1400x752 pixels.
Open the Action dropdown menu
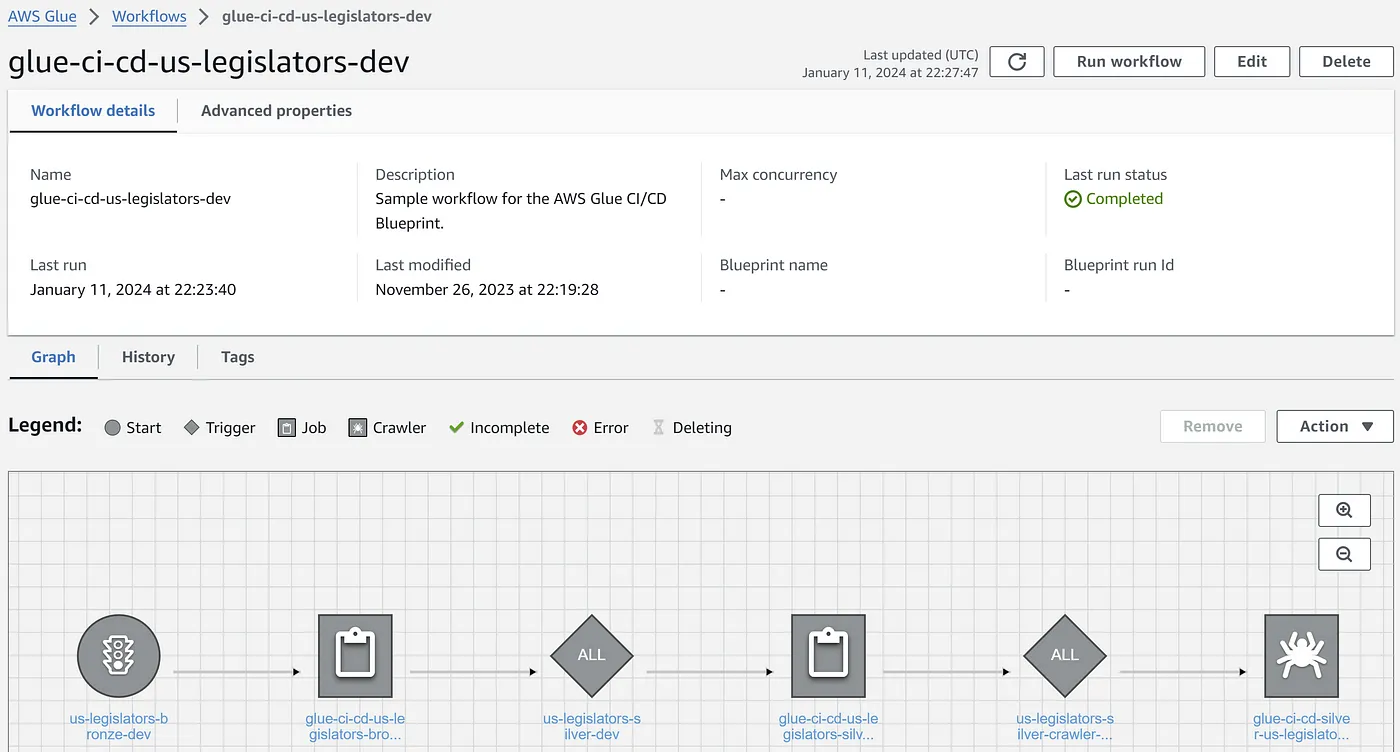point(1335,426)
